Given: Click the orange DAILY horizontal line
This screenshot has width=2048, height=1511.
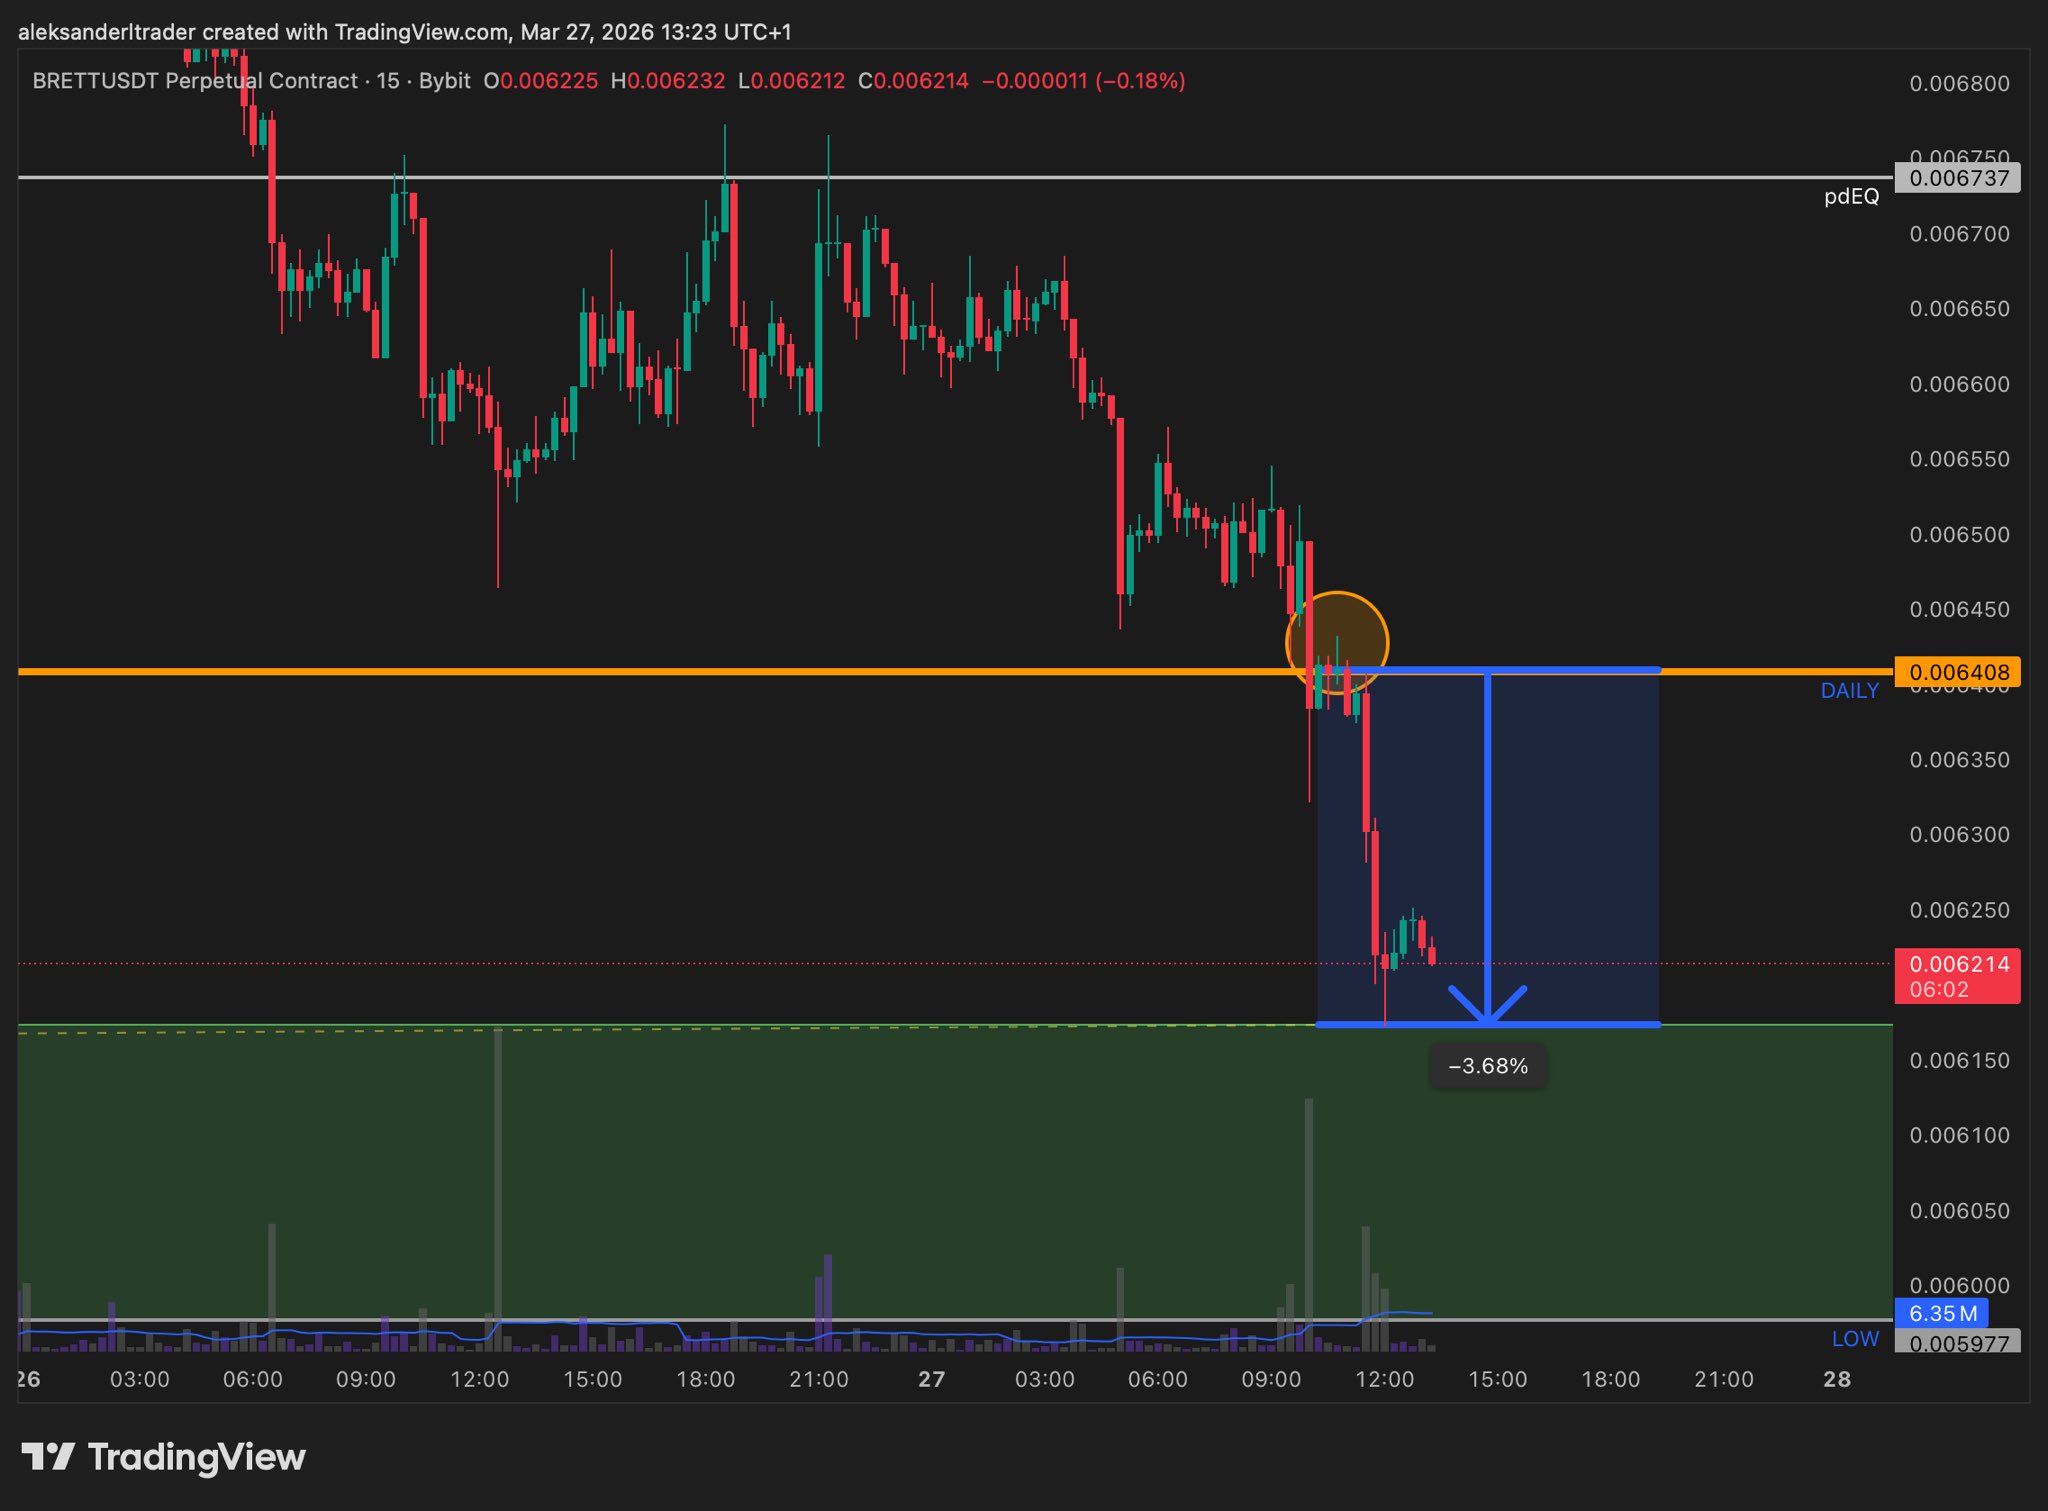Looking at the screenshot, I should pos(700,671).
